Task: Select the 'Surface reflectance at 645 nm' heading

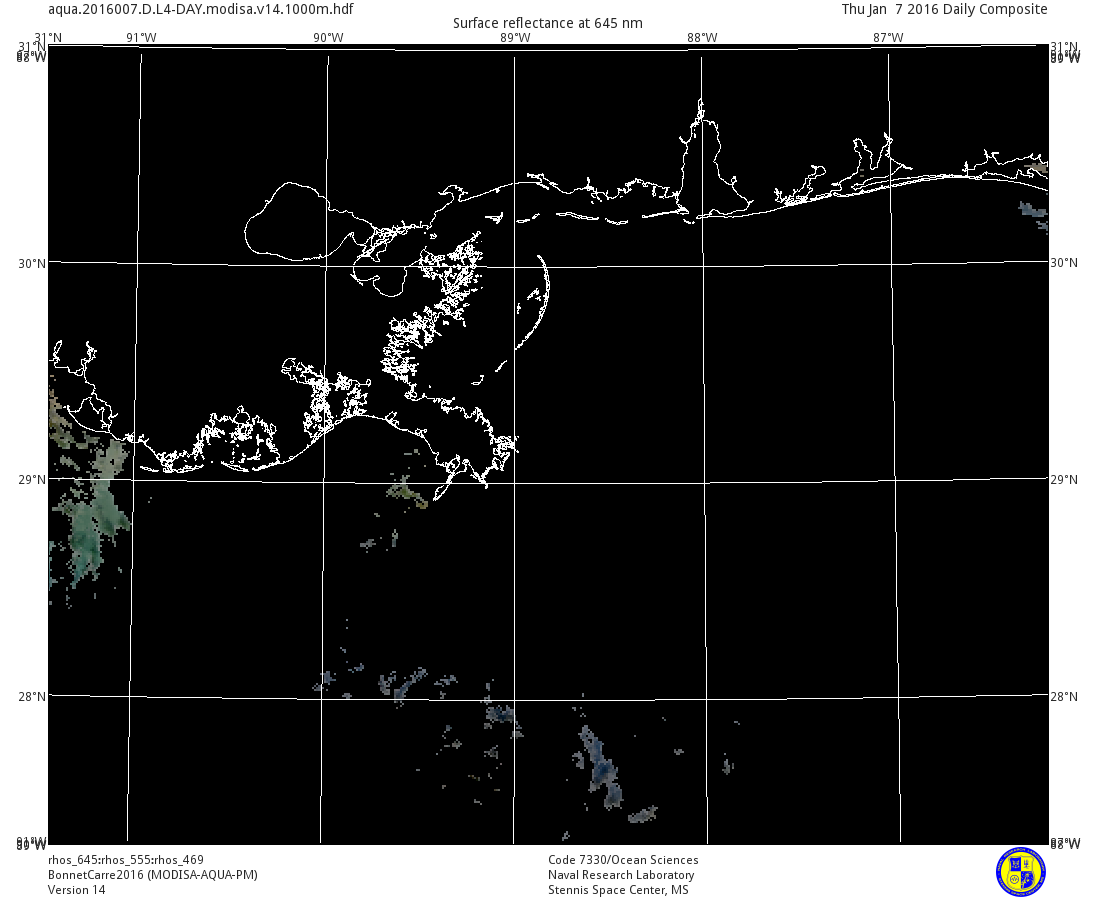Action: click(548, 23)
